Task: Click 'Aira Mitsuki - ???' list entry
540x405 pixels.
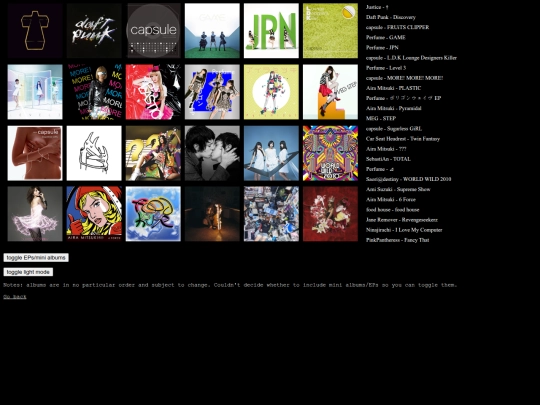Action: 386,149
